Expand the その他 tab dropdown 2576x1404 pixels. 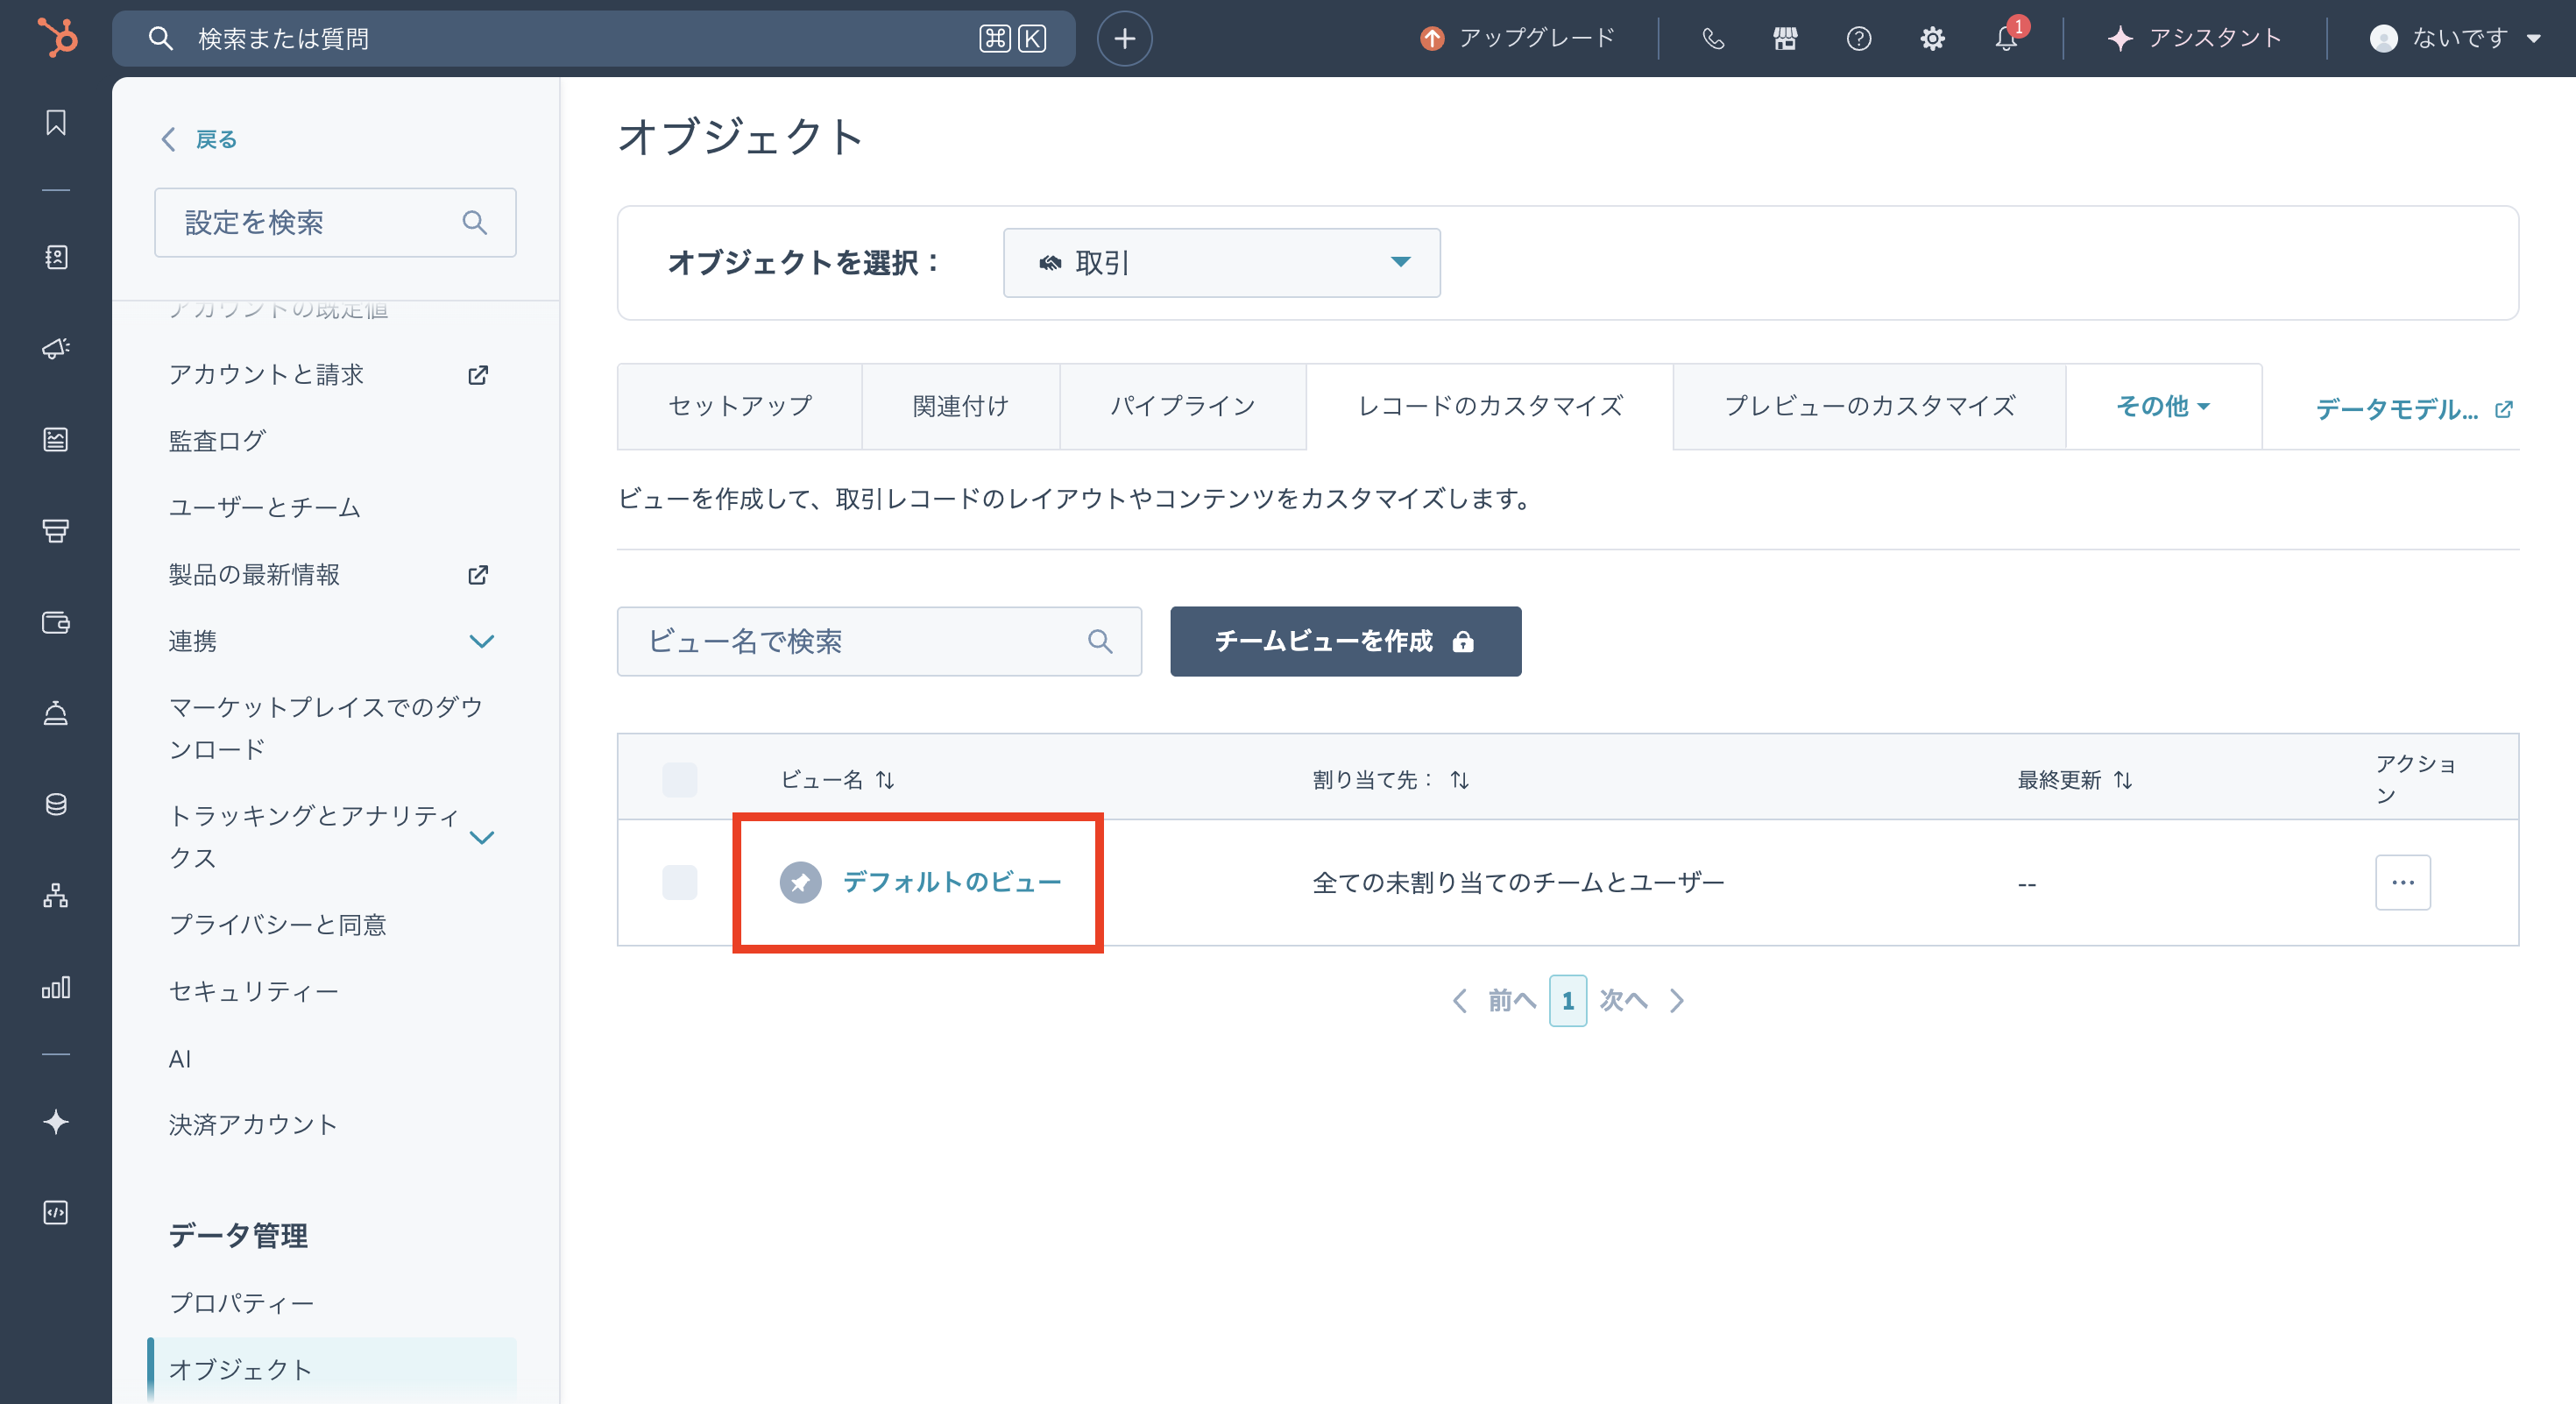(2162, 406)
